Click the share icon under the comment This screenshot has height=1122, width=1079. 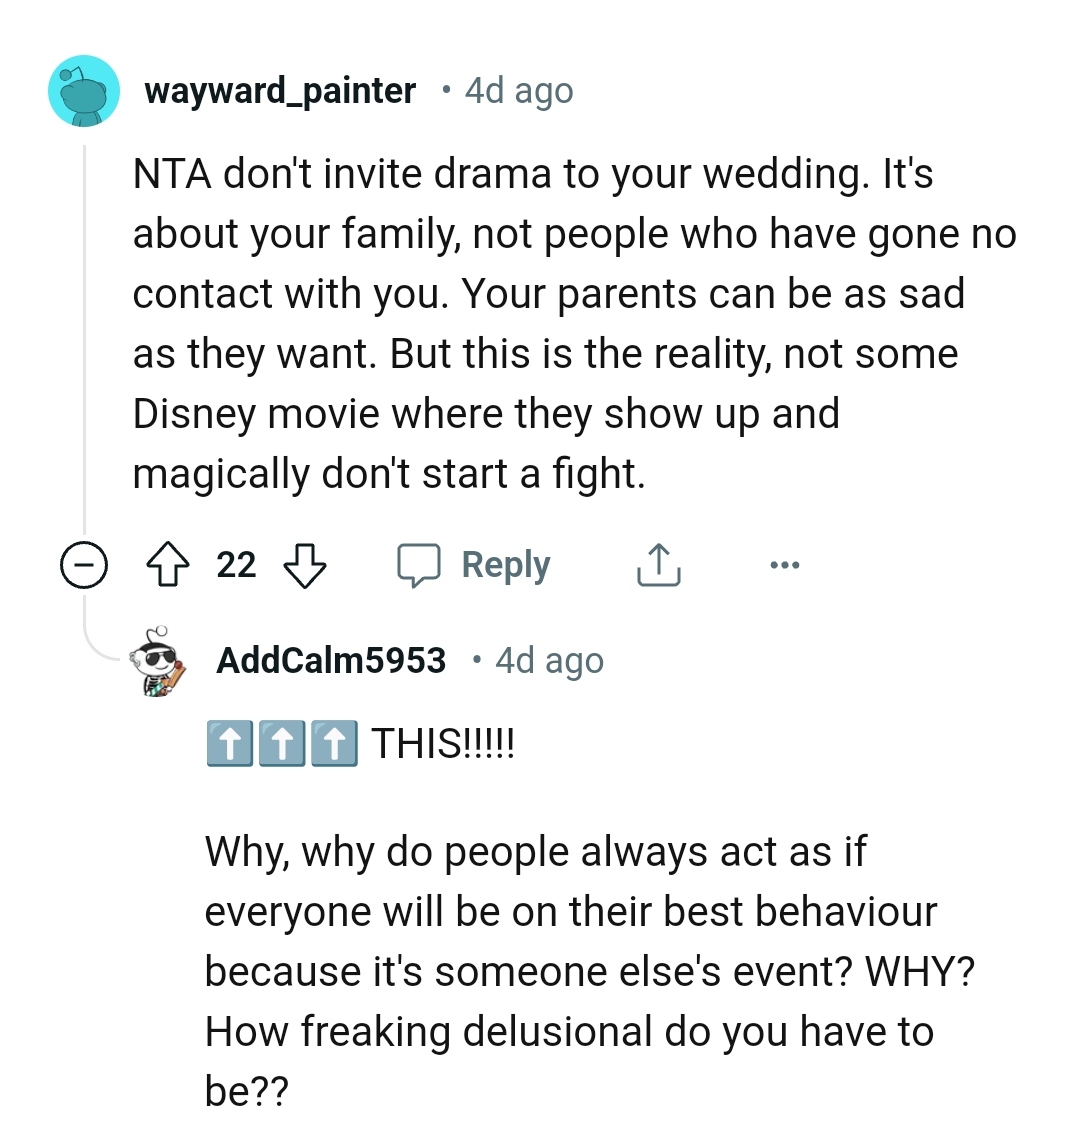point(658,566)
